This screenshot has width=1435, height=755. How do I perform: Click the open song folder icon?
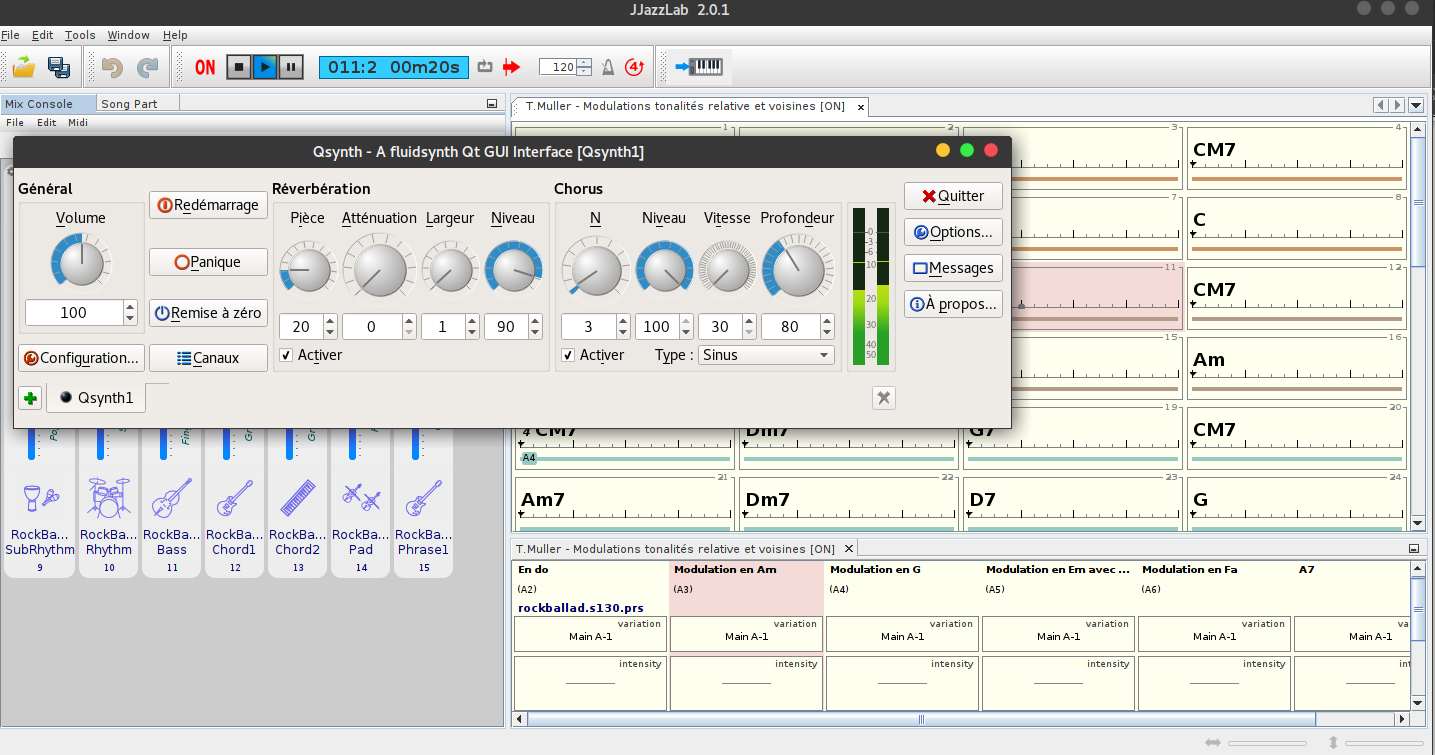click(23, 67)
